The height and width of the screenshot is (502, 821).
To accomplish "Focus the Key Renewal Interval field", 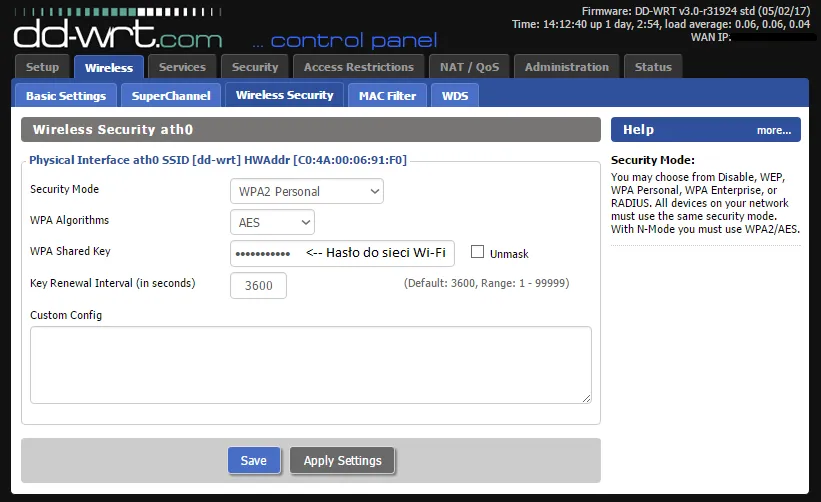I will (x=258, y=286).
